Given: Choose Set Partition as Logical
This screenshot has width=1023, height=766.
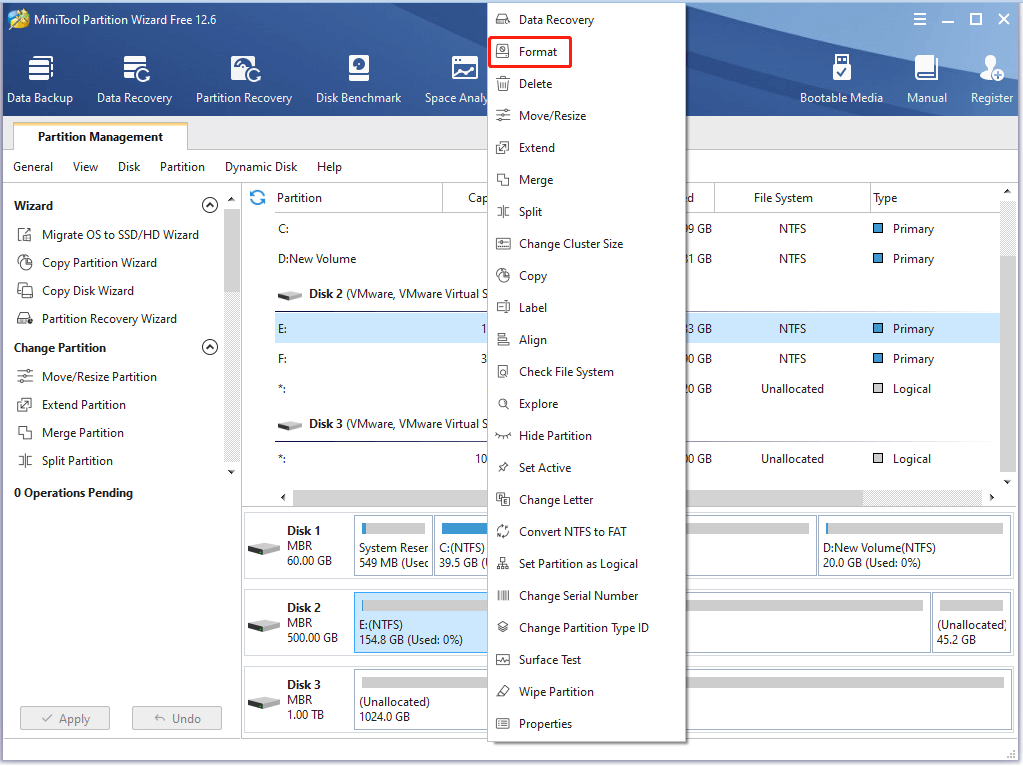Looking at the screenshot, I should (587, 563).
